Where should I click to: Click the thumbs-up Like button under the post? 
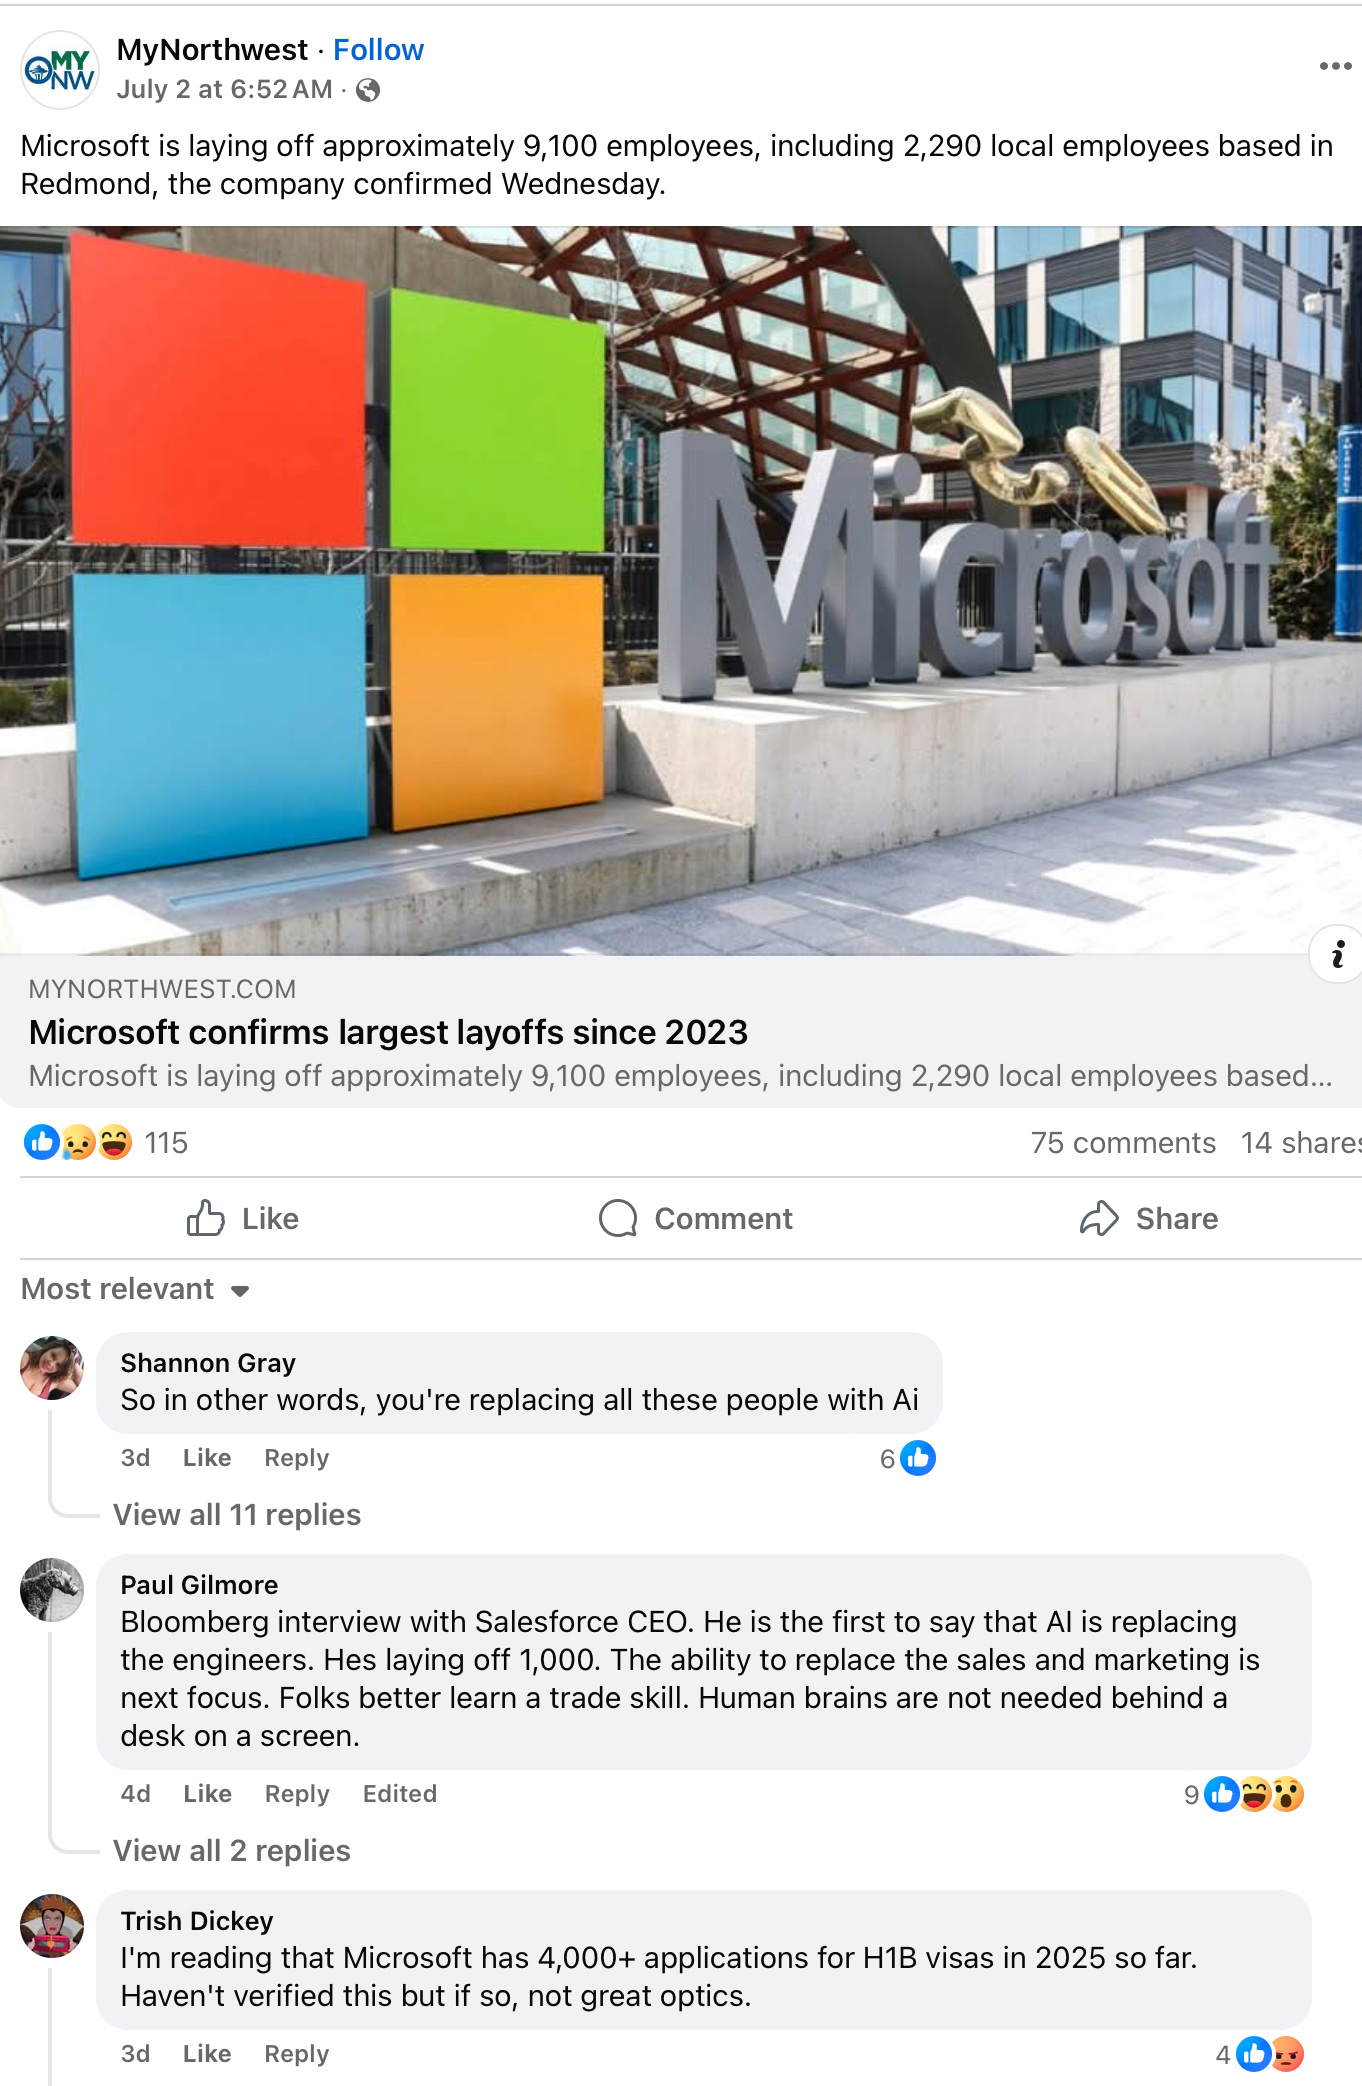(243, 1218)
